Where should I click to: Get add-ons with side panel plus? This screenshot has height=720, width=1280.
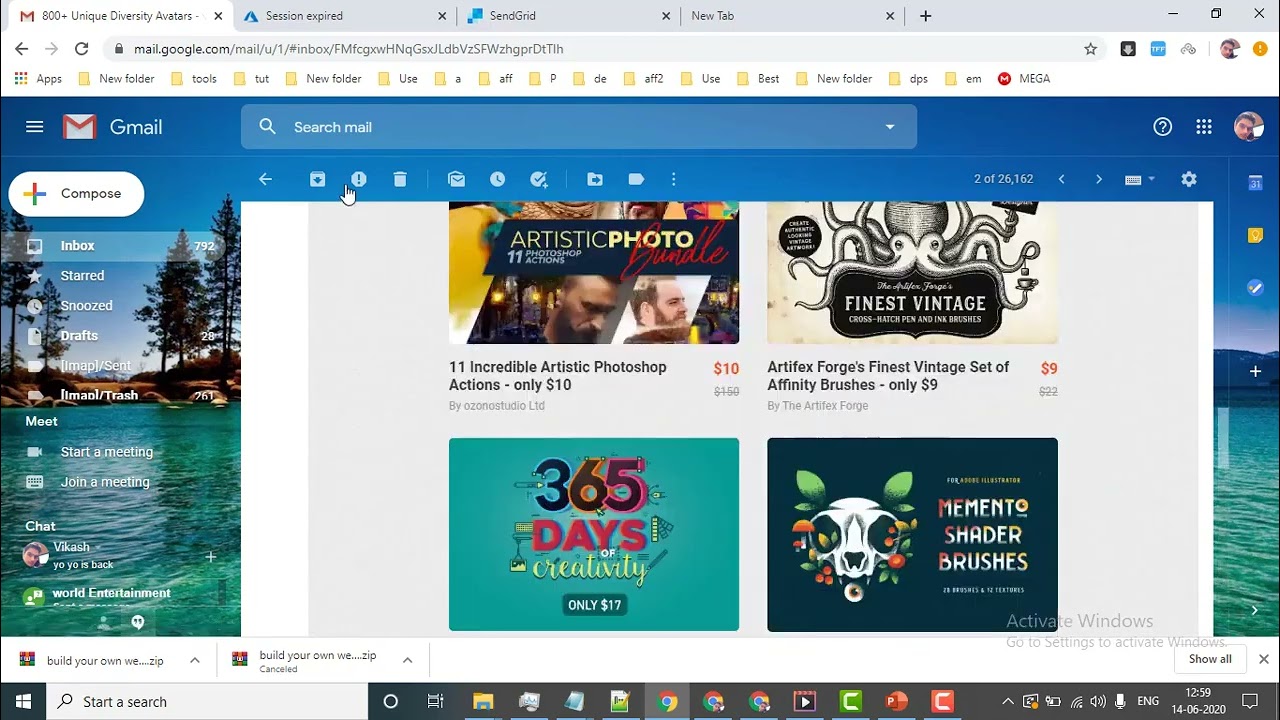point(1255,371)
